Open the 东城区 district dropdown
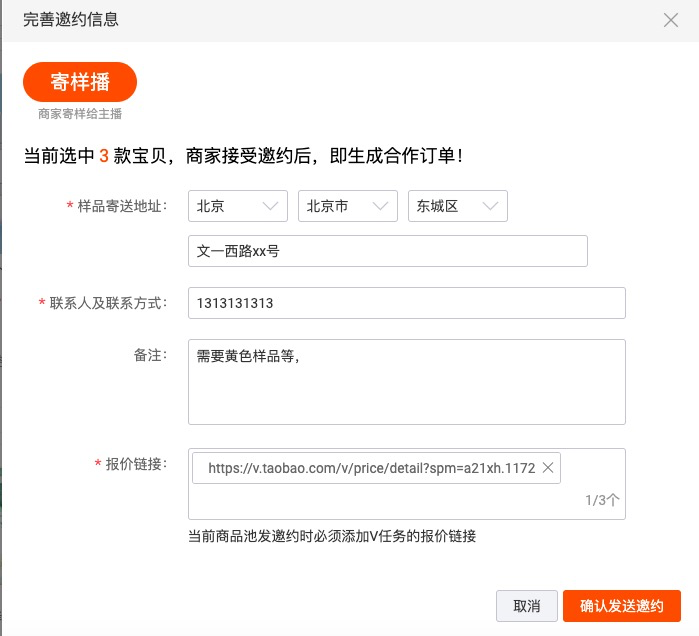Screen dimensions: 699x636 pyautogui.click(x=458, y=206)
